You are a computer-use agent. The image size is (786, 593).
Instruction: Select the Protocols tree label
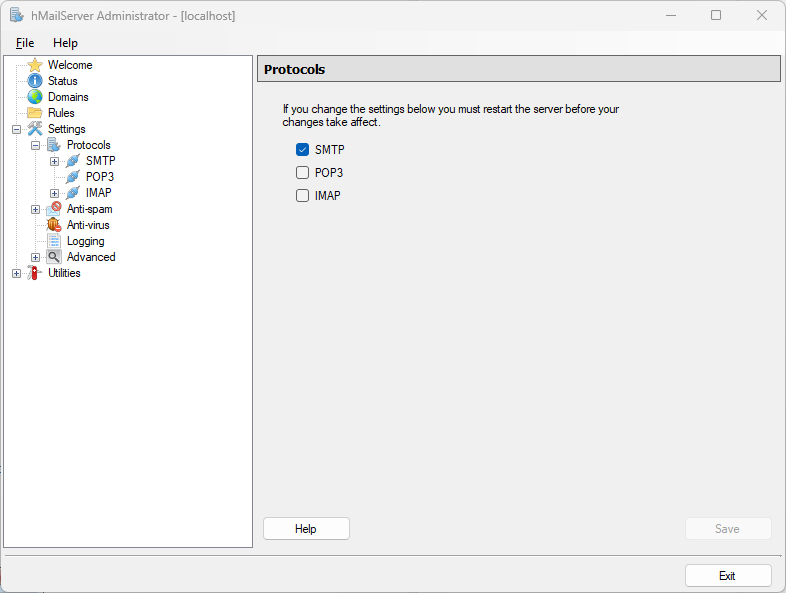pyautogui.click(x=89, y=145)
